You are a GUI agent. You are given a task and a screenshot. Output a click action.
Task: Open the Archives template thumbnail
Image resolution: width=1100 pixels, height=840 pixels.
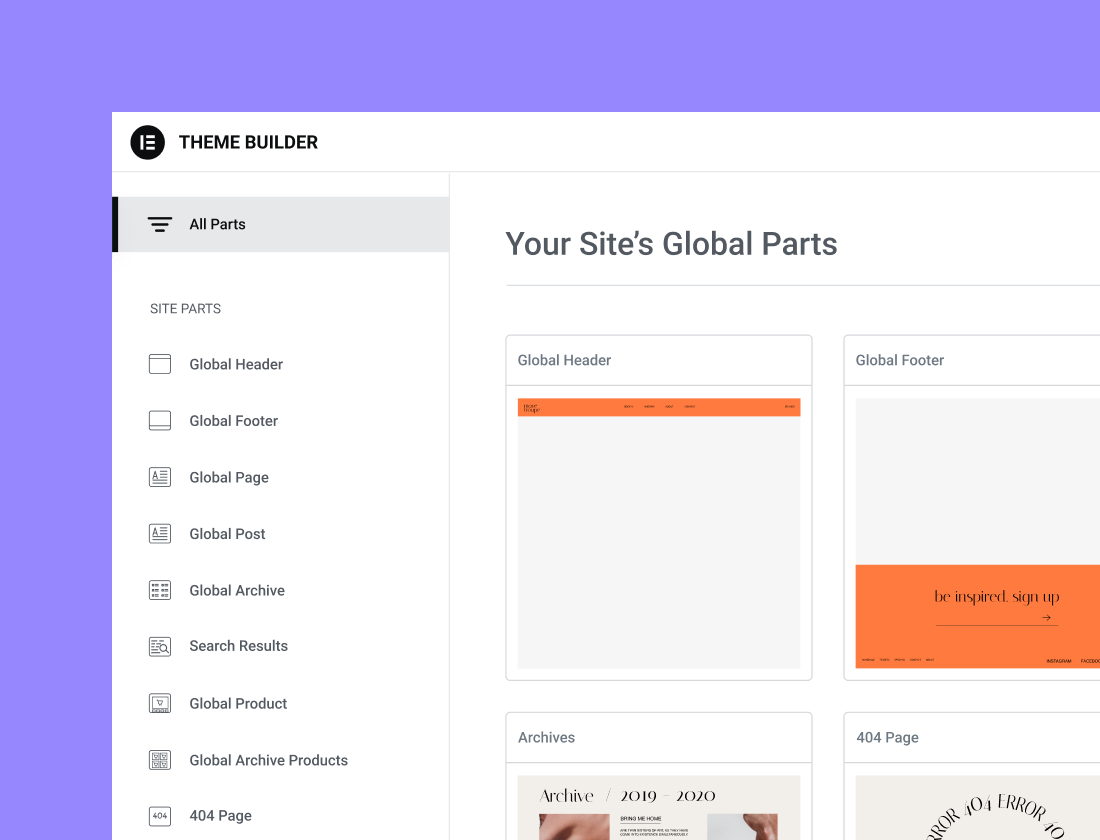(659, 807)
